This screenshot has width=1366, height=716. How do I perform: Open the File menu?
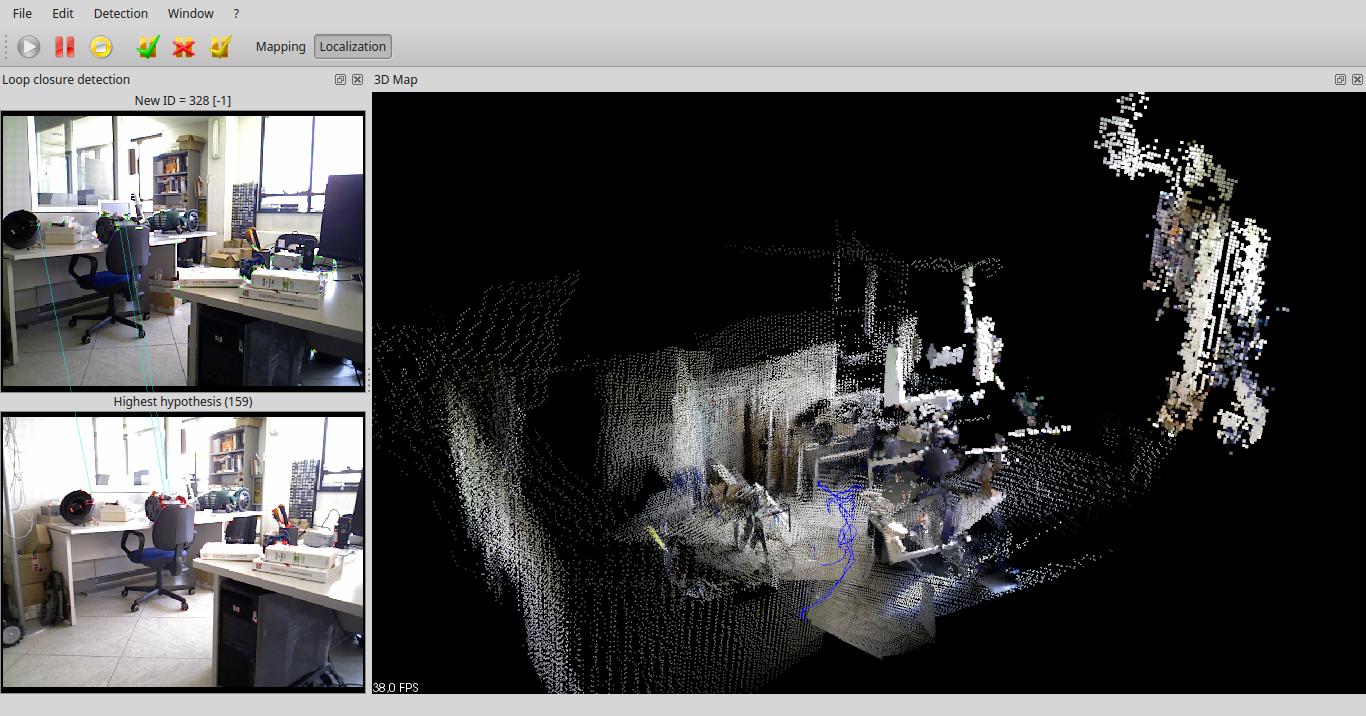tap(22, 14)
